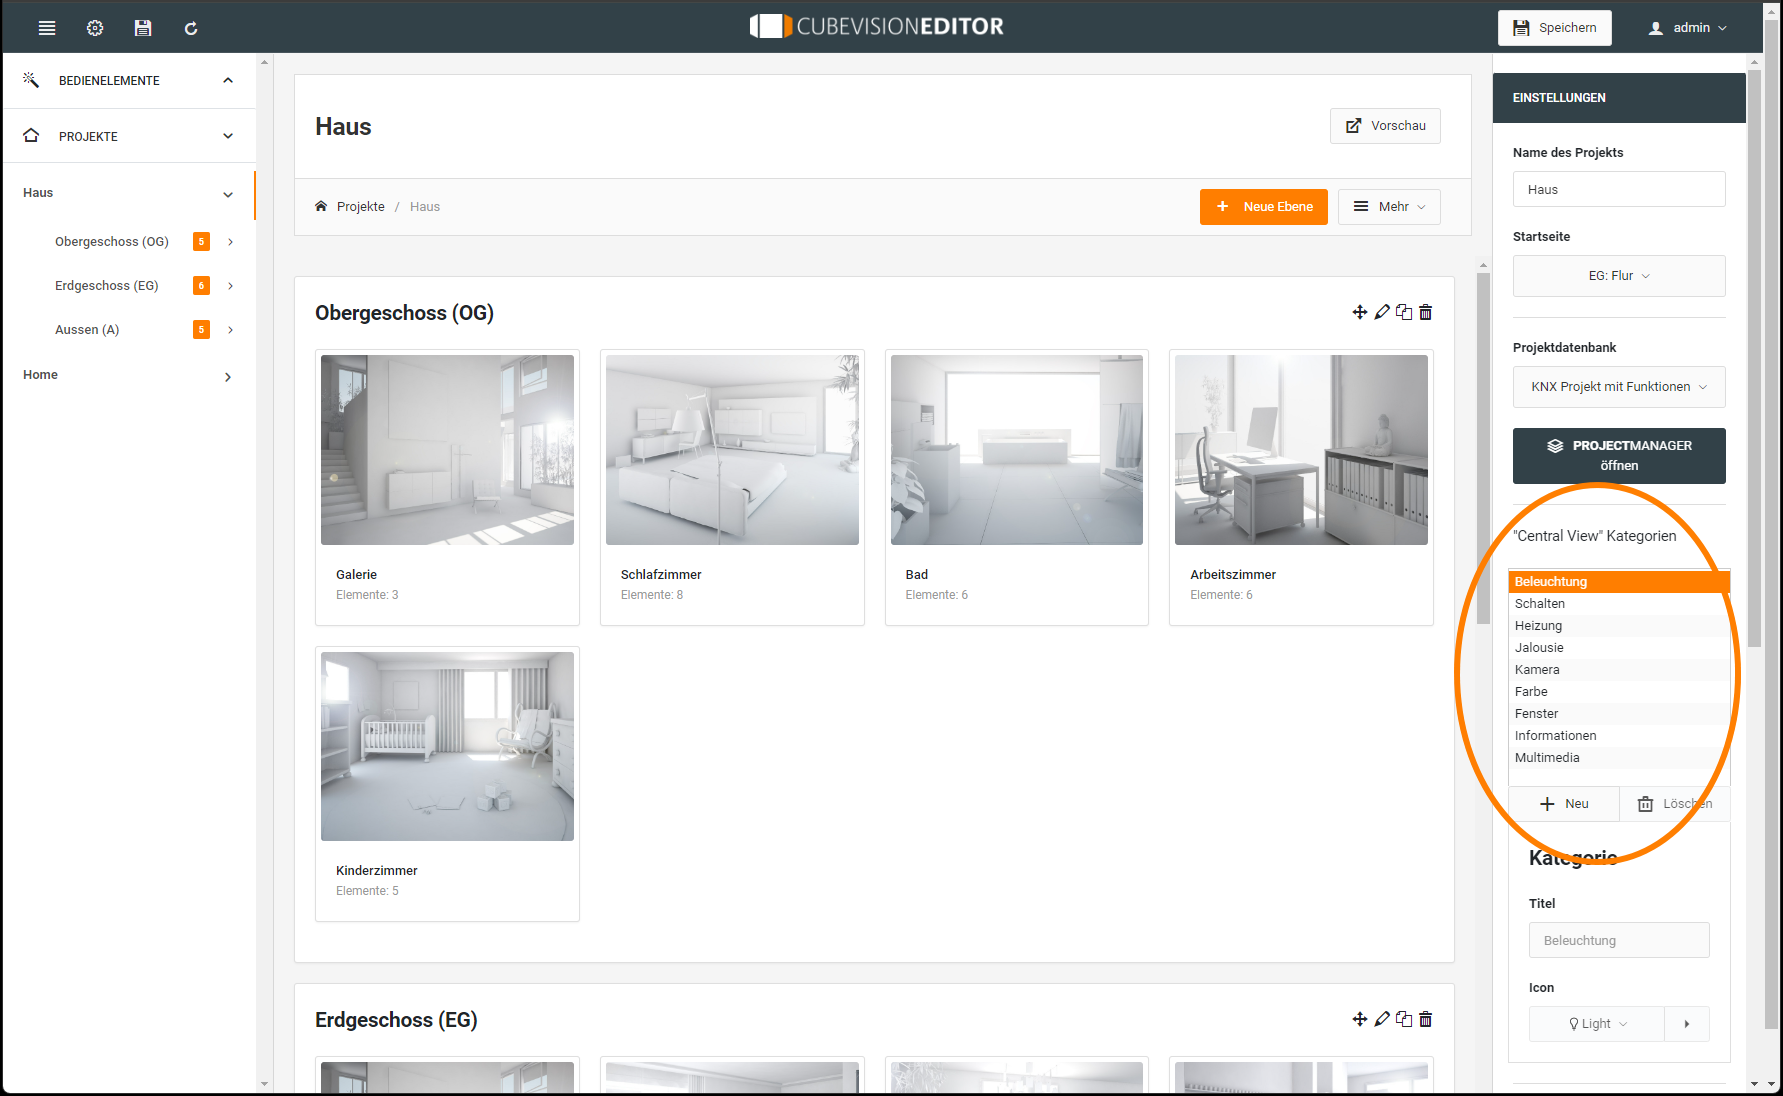The image size is (1783, 1096).
Task: Go to Projekte in the breadcrumb
Action: [x=361, y=207]
